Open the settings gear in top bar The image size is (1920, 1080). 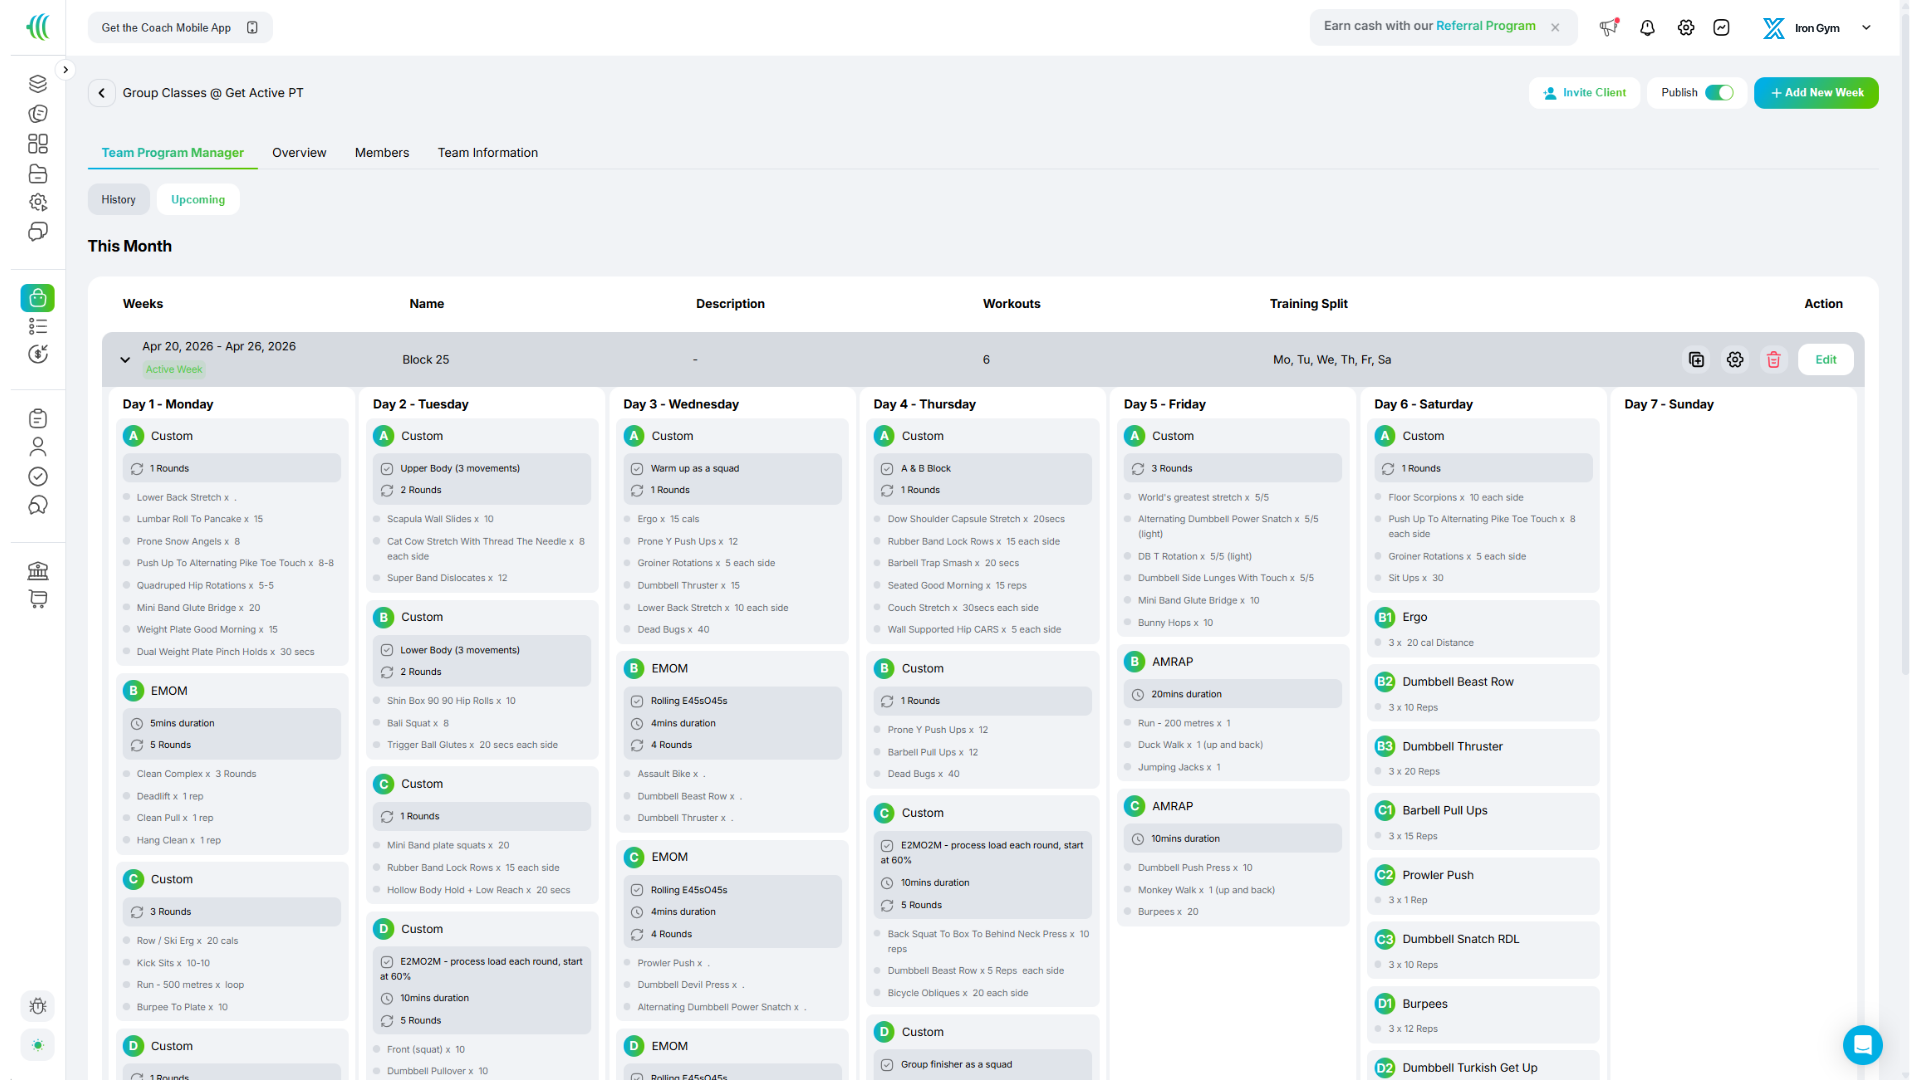click(x=1686, y=28)
